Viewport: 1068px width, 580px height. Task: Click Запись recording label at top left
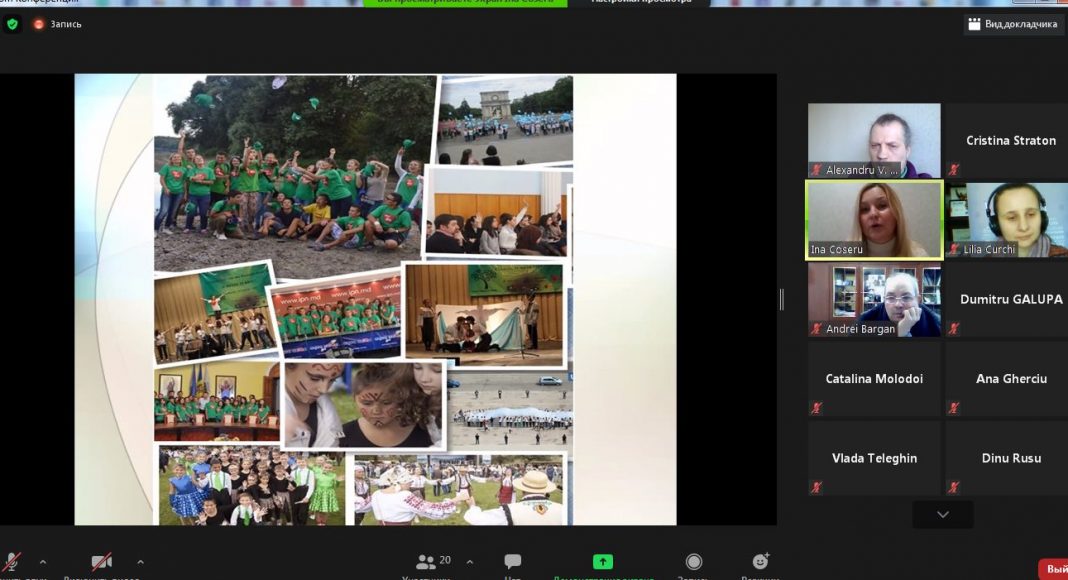[x=66, y=25]
